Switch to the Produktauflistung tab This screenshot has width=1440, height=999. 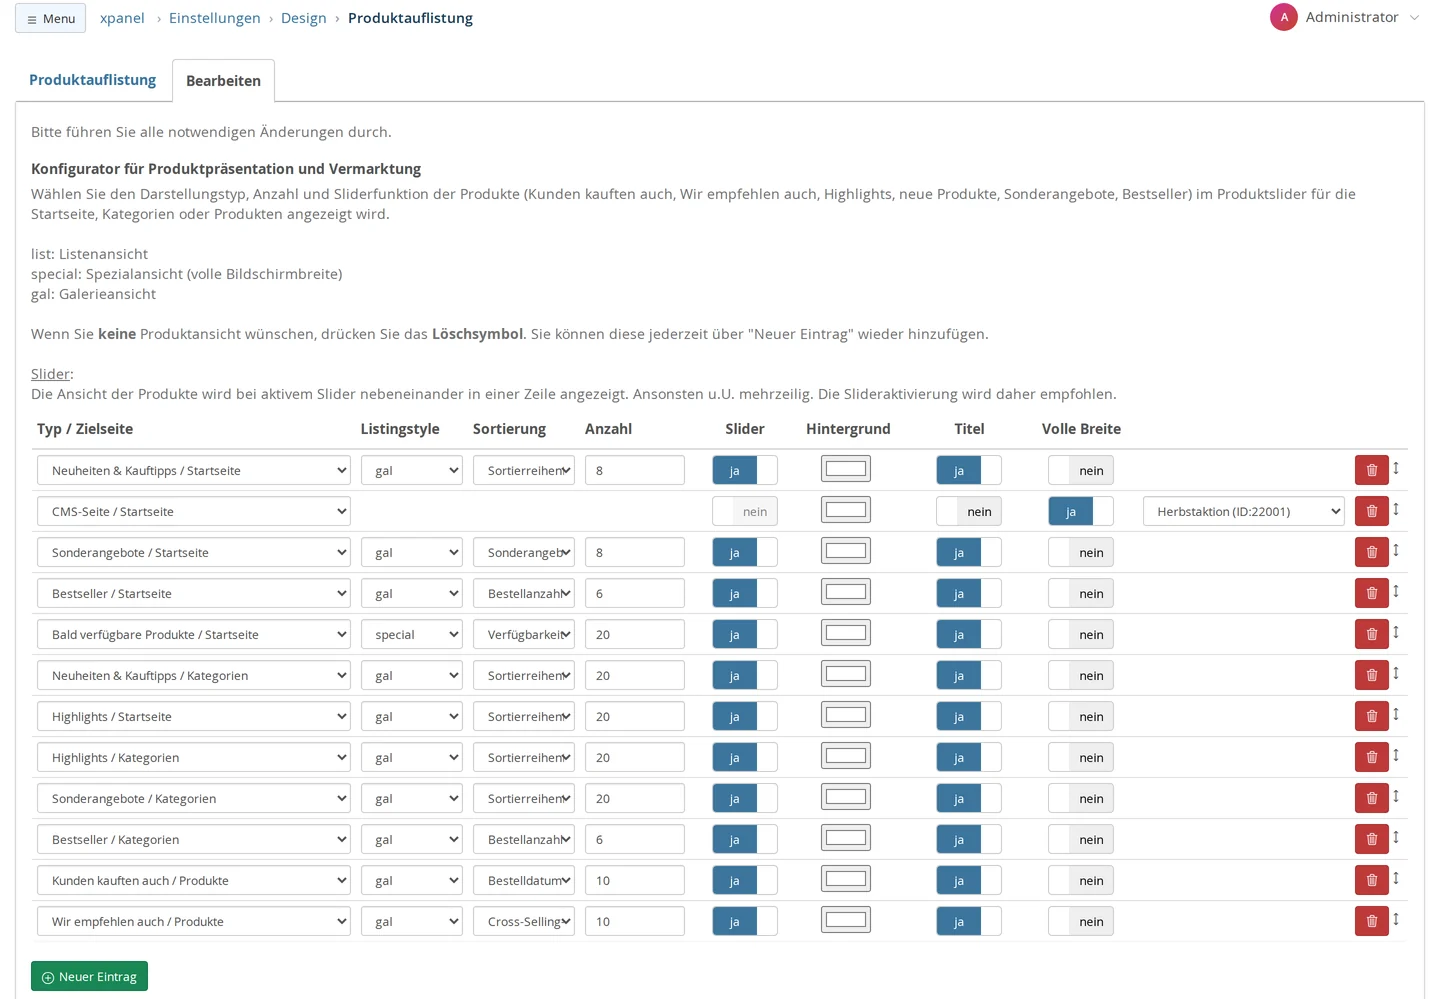coord(92,80)
